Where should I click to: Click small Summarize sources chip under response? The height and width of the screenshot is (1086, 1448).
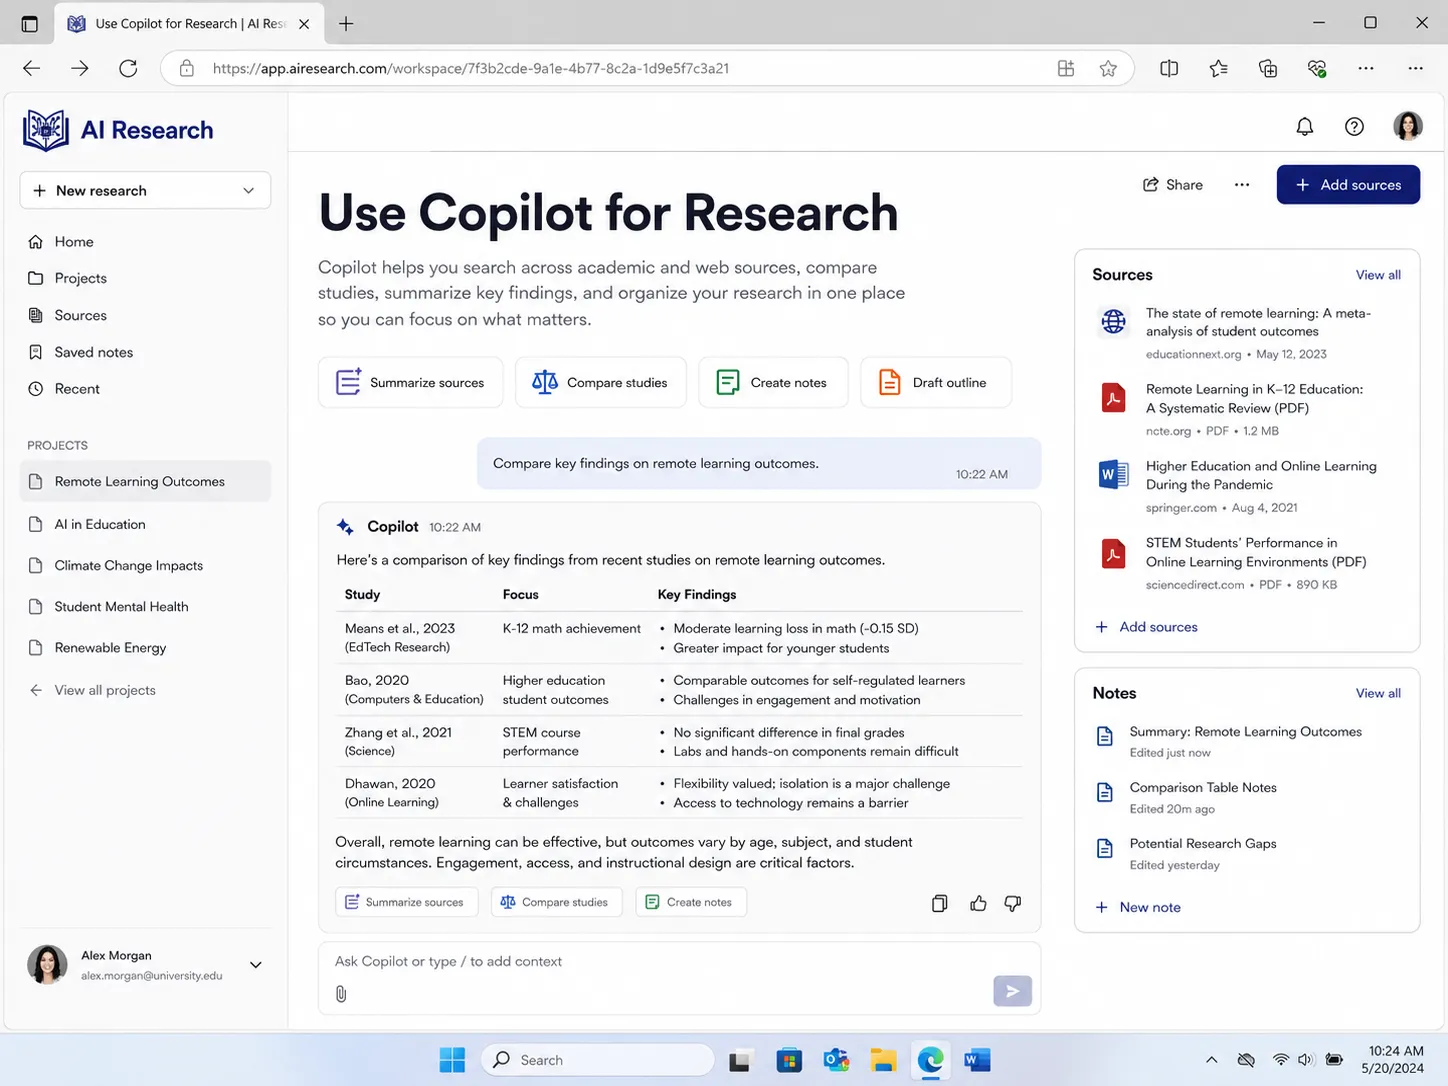(x=406, y=902)
